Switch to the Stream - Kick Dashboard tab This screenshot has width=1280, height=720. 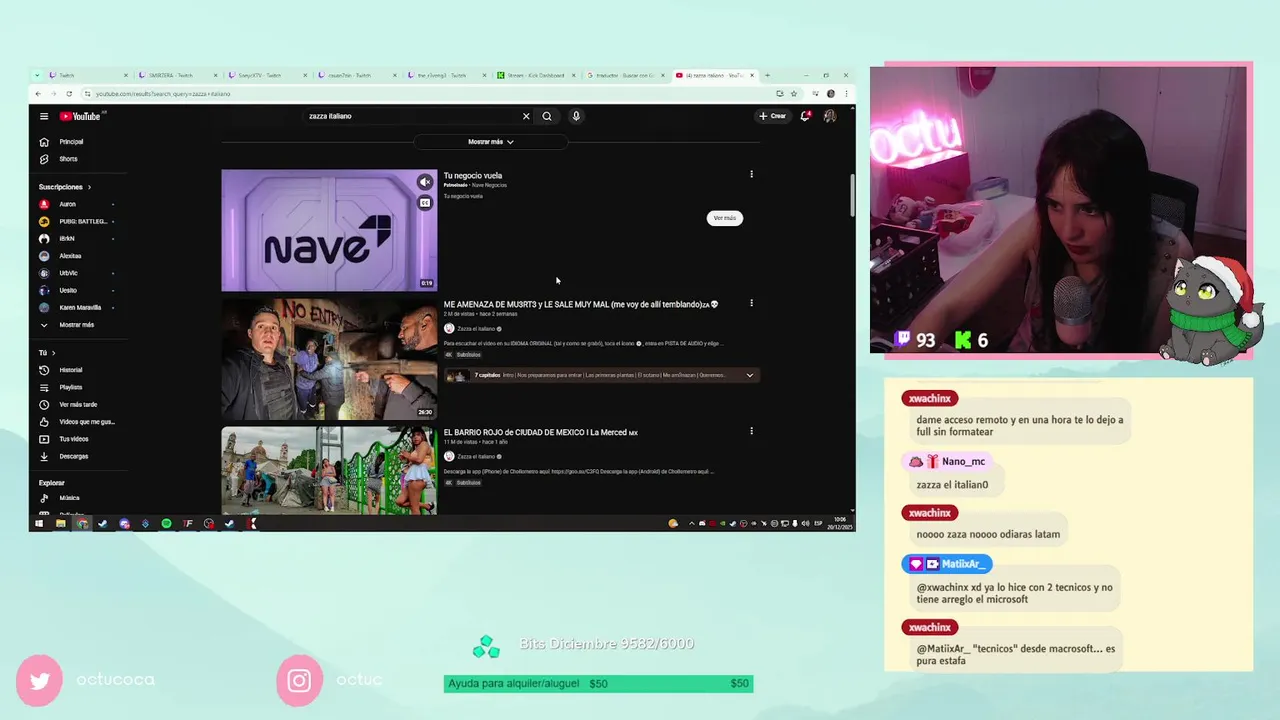pos(536,75)
